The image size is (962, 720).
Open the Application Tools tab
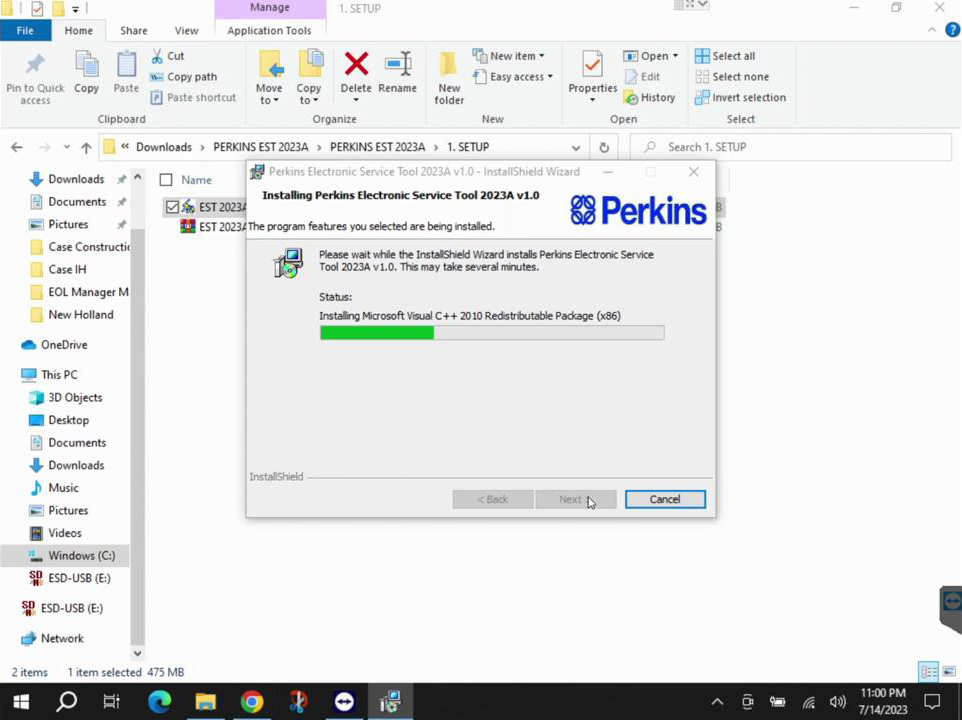(x=269, y=31)
